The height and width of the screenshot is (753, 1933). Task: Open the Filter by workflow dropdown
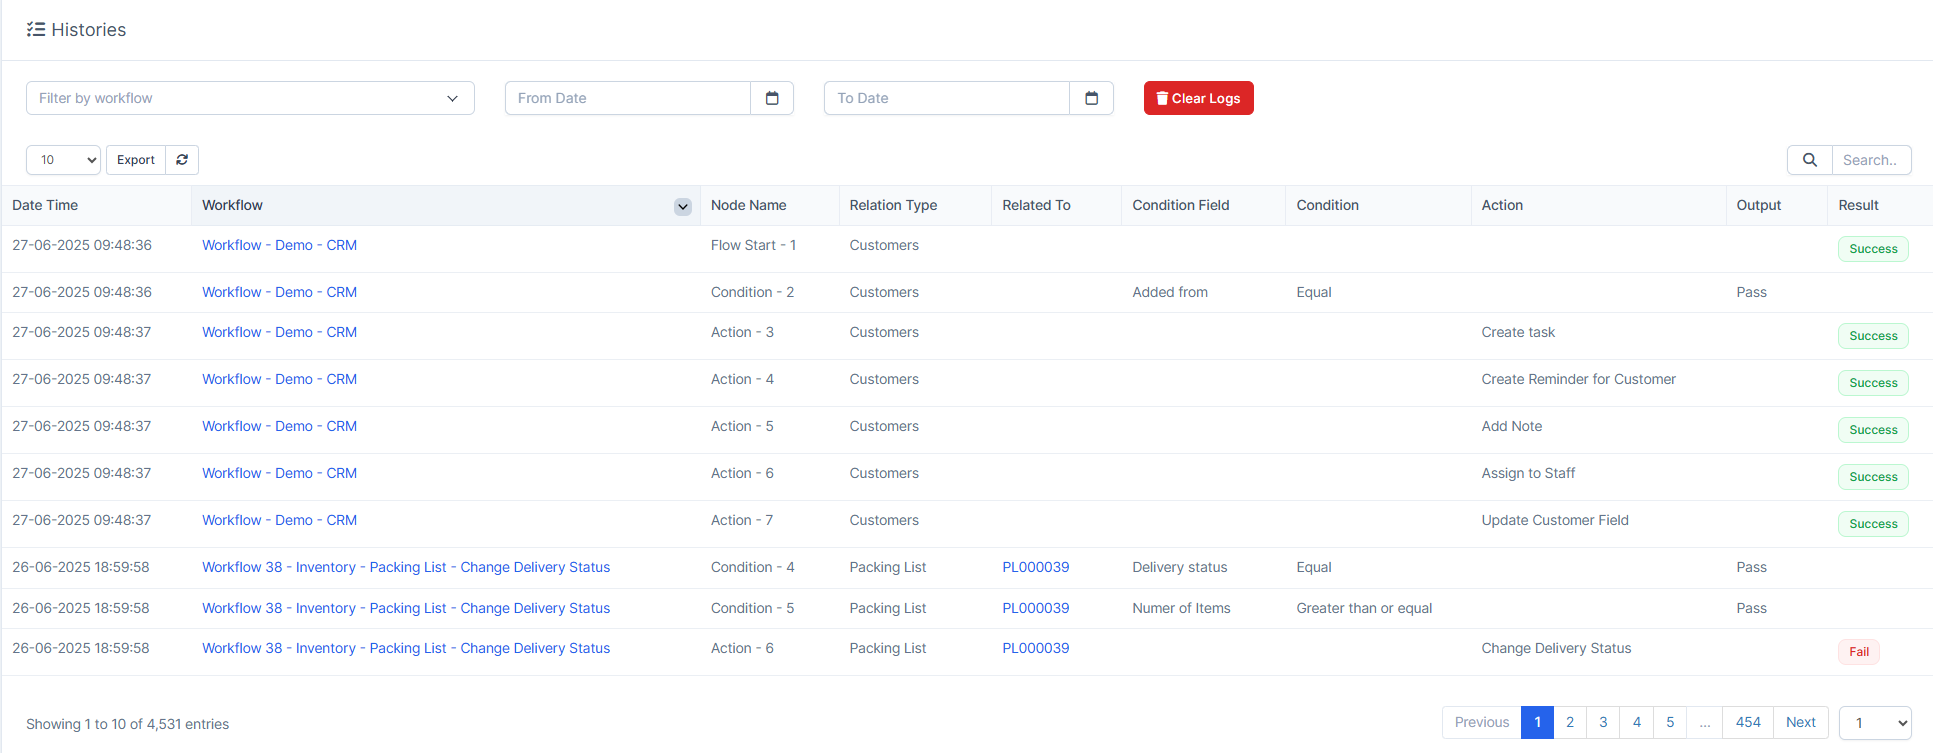pyautogui.click(x=250, y=98)
